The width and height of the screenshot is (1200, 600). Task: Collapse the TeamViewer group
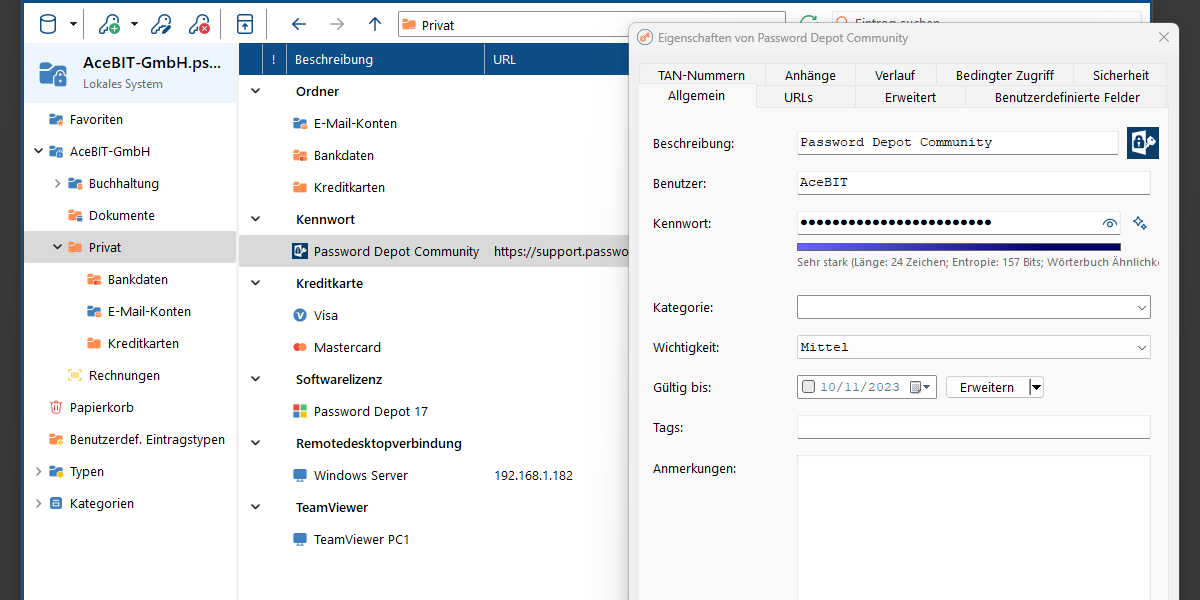[x=255, y=507]
